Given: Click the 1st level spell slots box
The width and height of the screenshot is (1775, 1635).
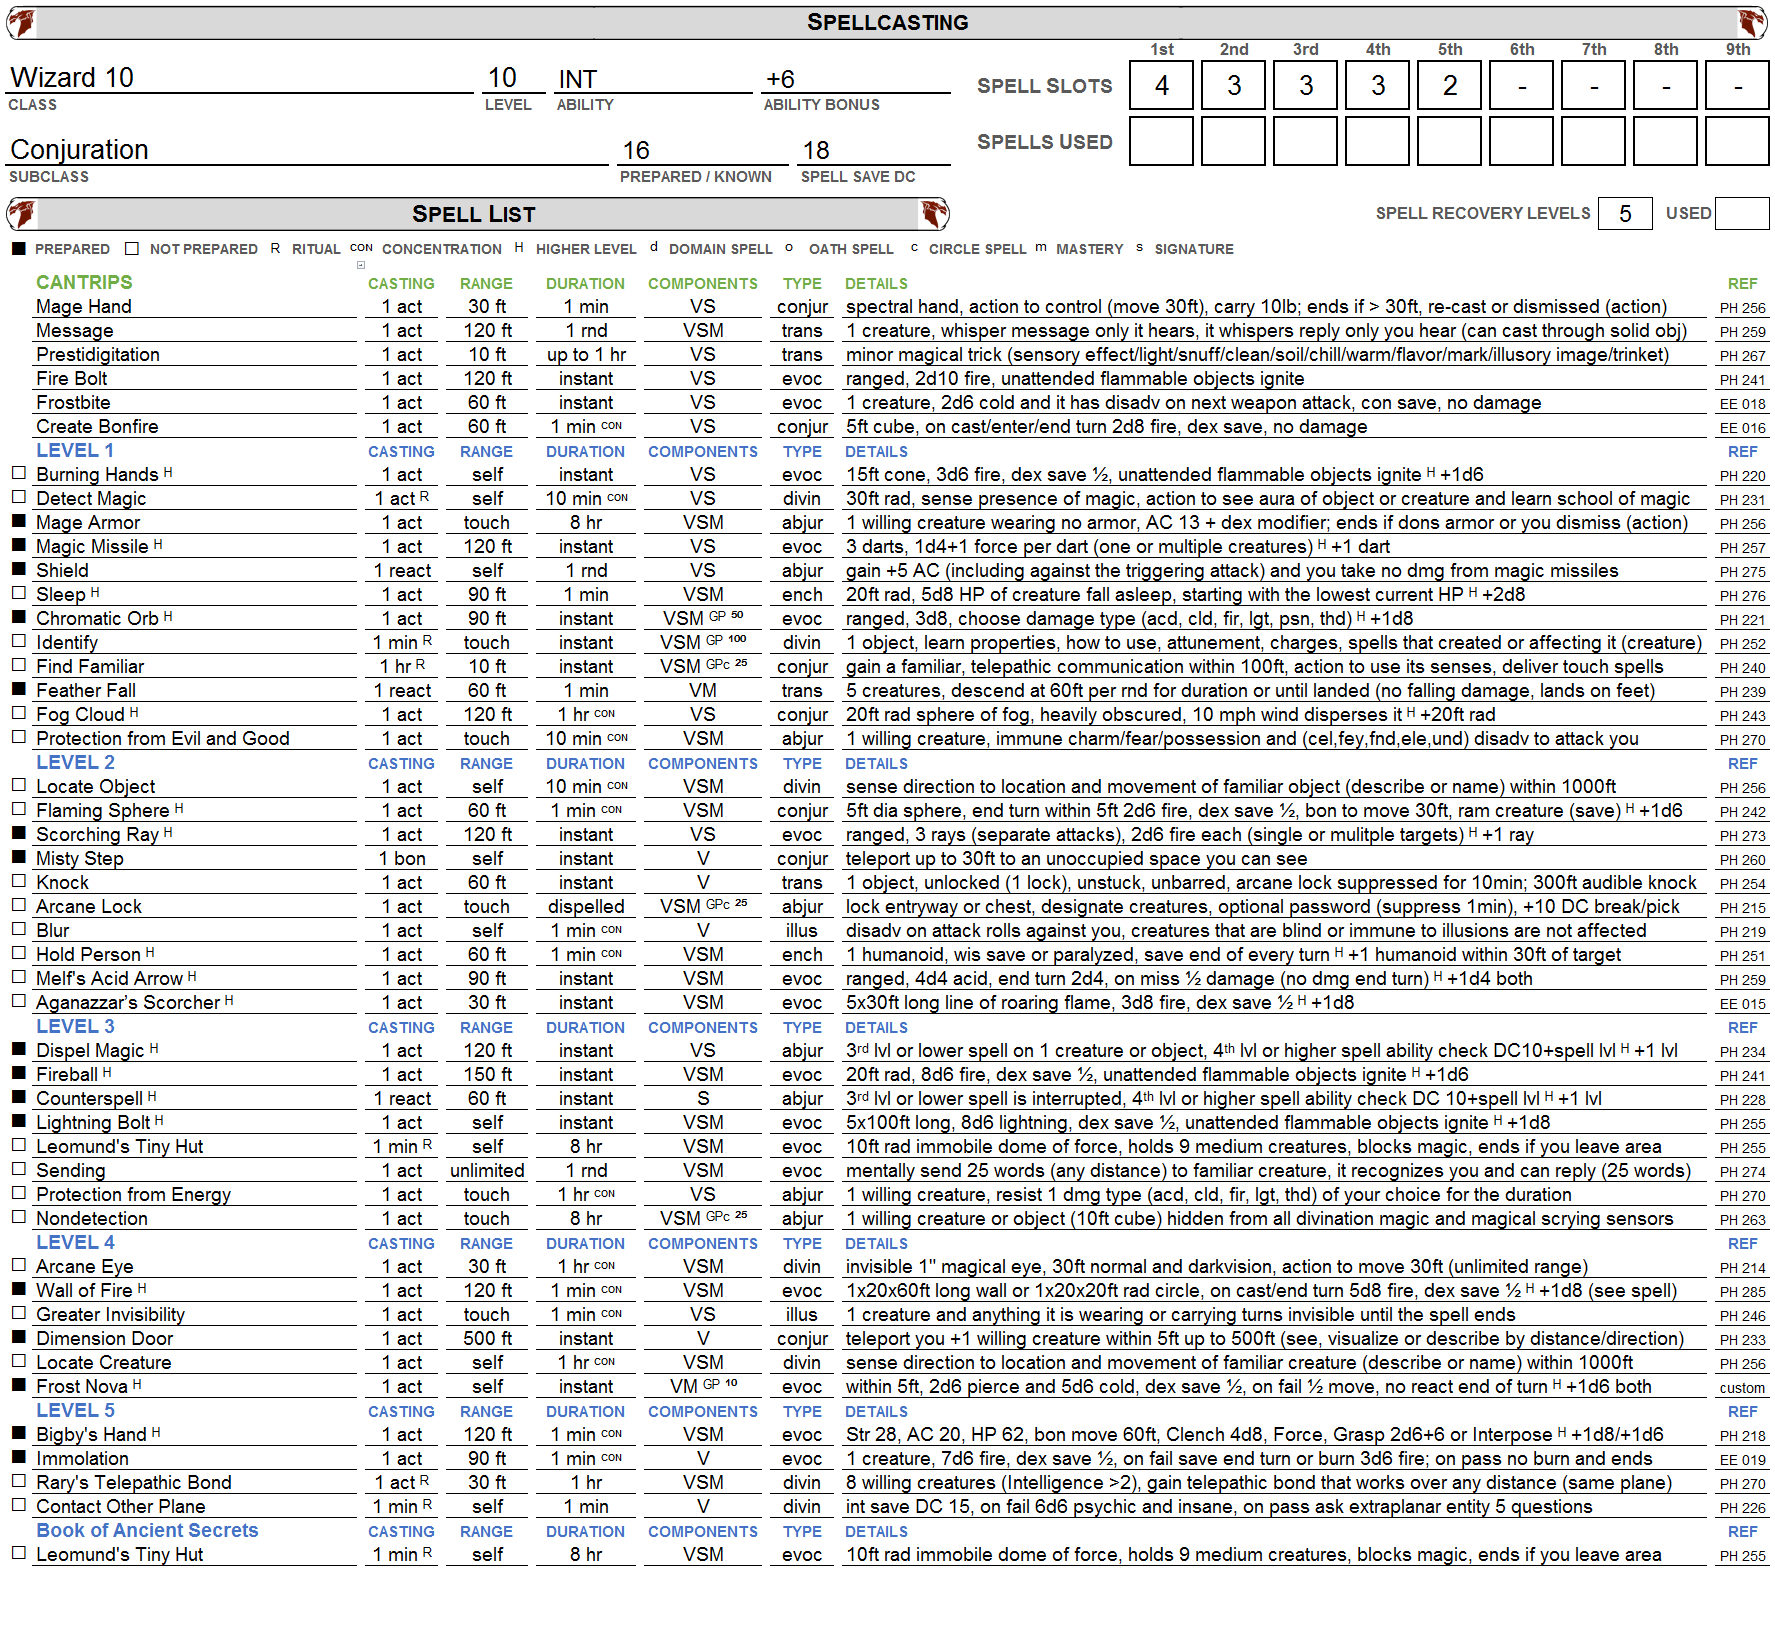Looking at the screenshot, I should (x=1161, y=86).
